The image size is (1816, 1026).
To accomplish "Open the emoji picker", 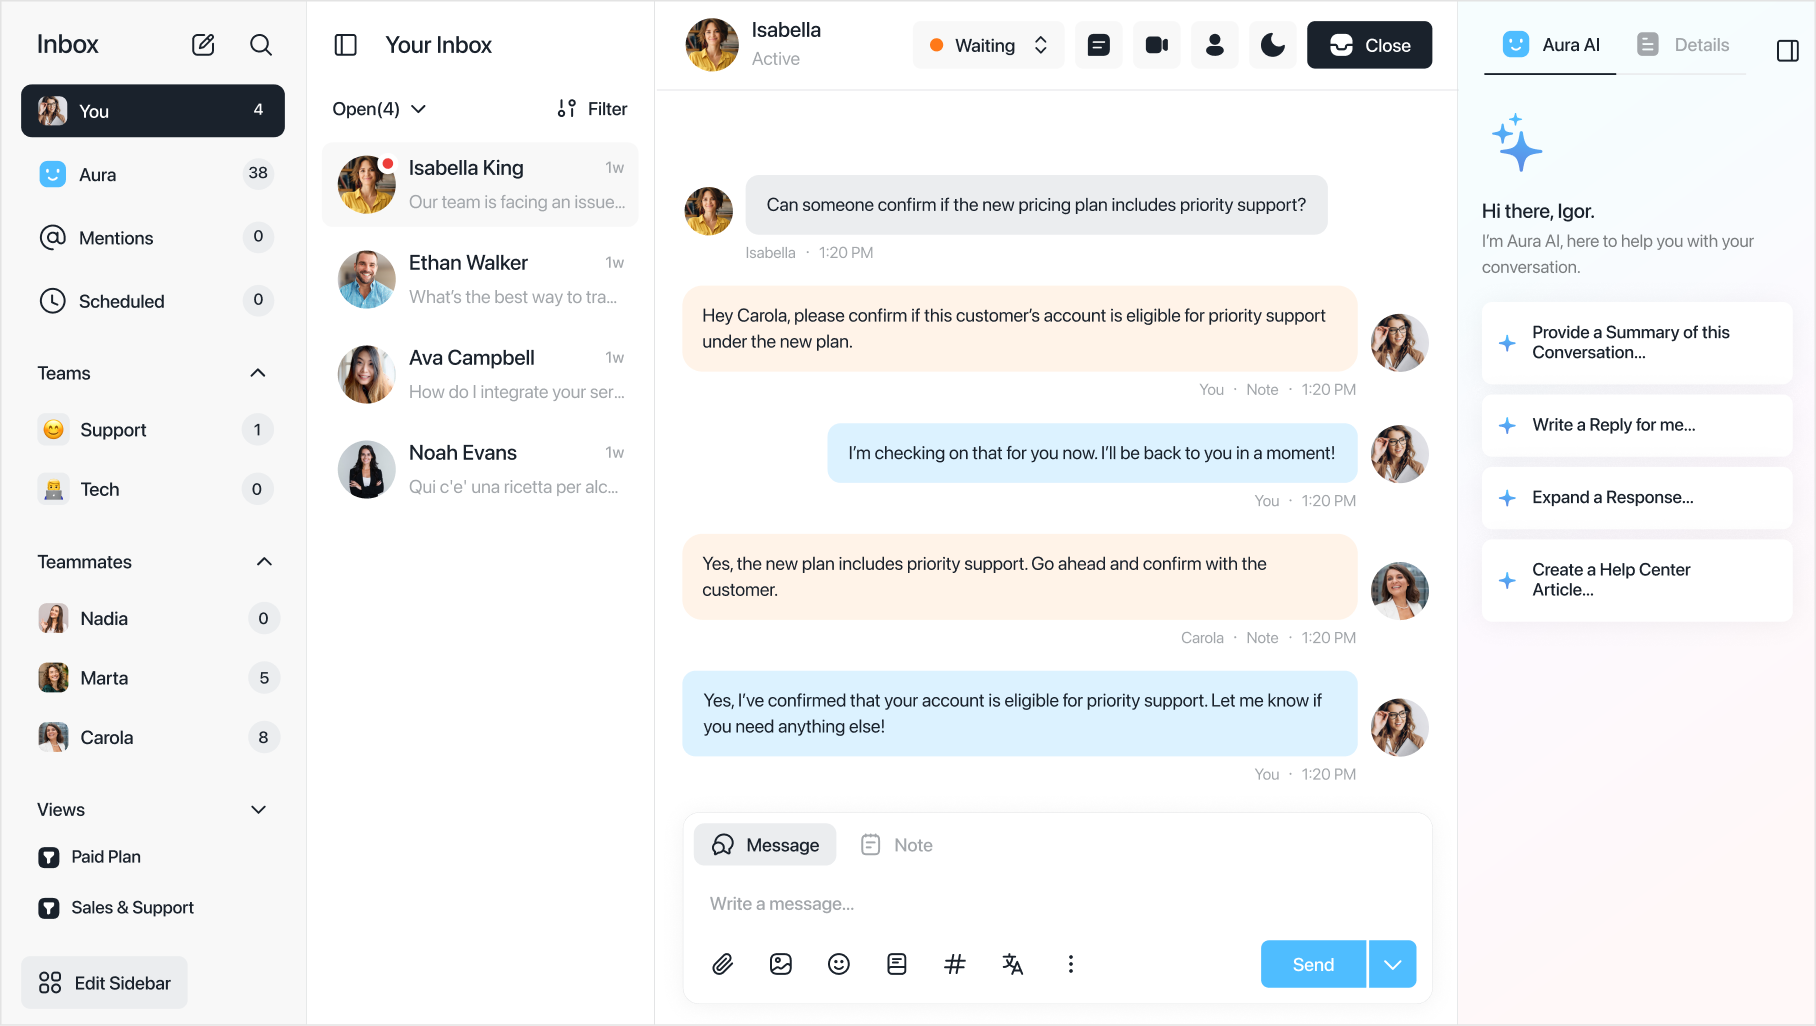I will (x=839, y=964).
